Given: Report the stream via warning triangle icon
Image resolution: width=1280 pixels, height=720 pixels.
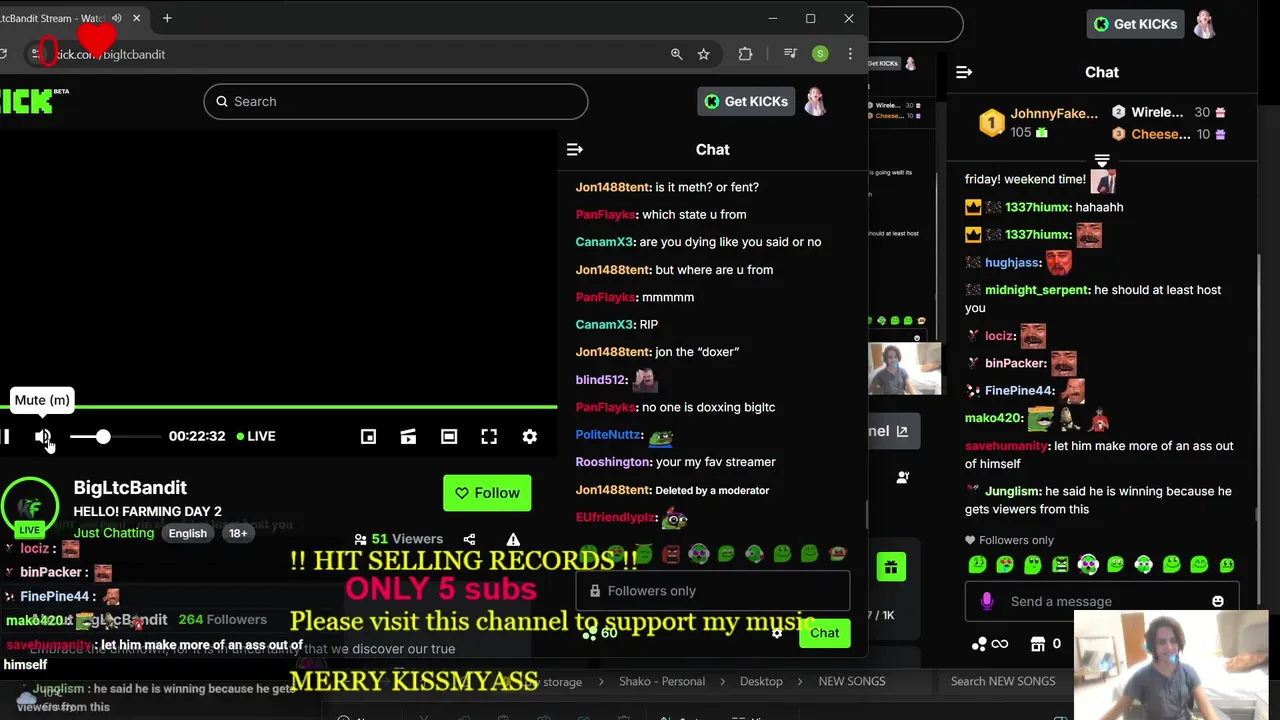Looking at the screenshot, I should (x=513, y=539).
